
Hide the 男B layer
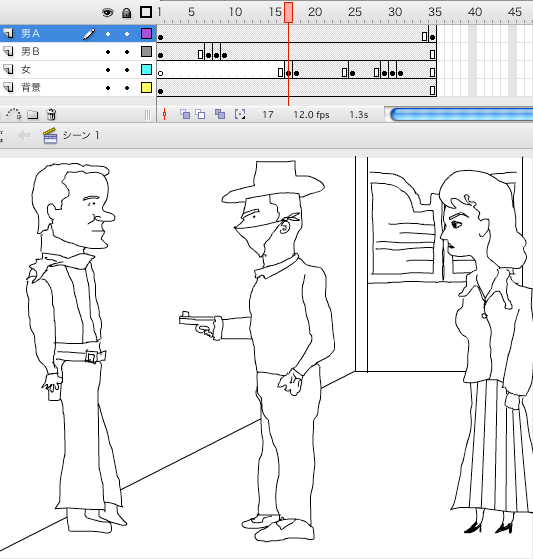(x=108, y=52)
